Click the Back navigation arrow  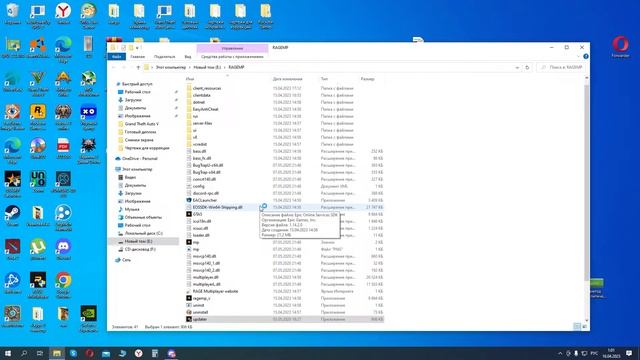[x=114, y=67]
